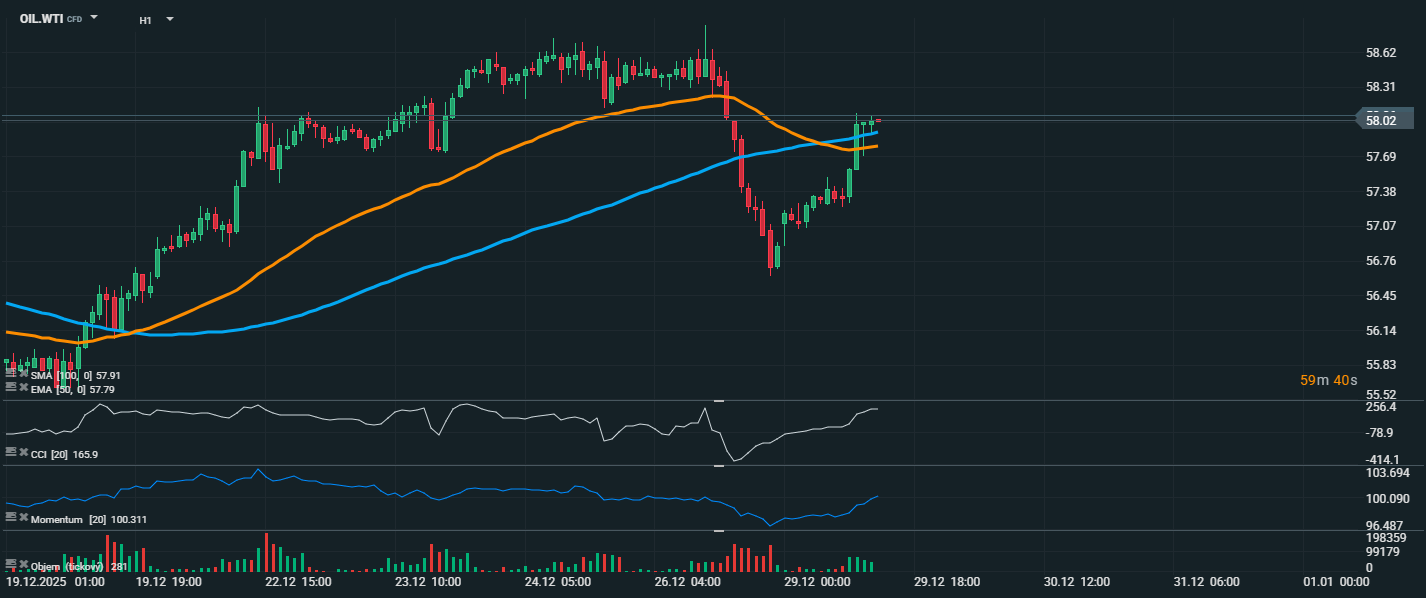
Task: Remove the Momentum indicator with X icon
Action: [23, 518]
